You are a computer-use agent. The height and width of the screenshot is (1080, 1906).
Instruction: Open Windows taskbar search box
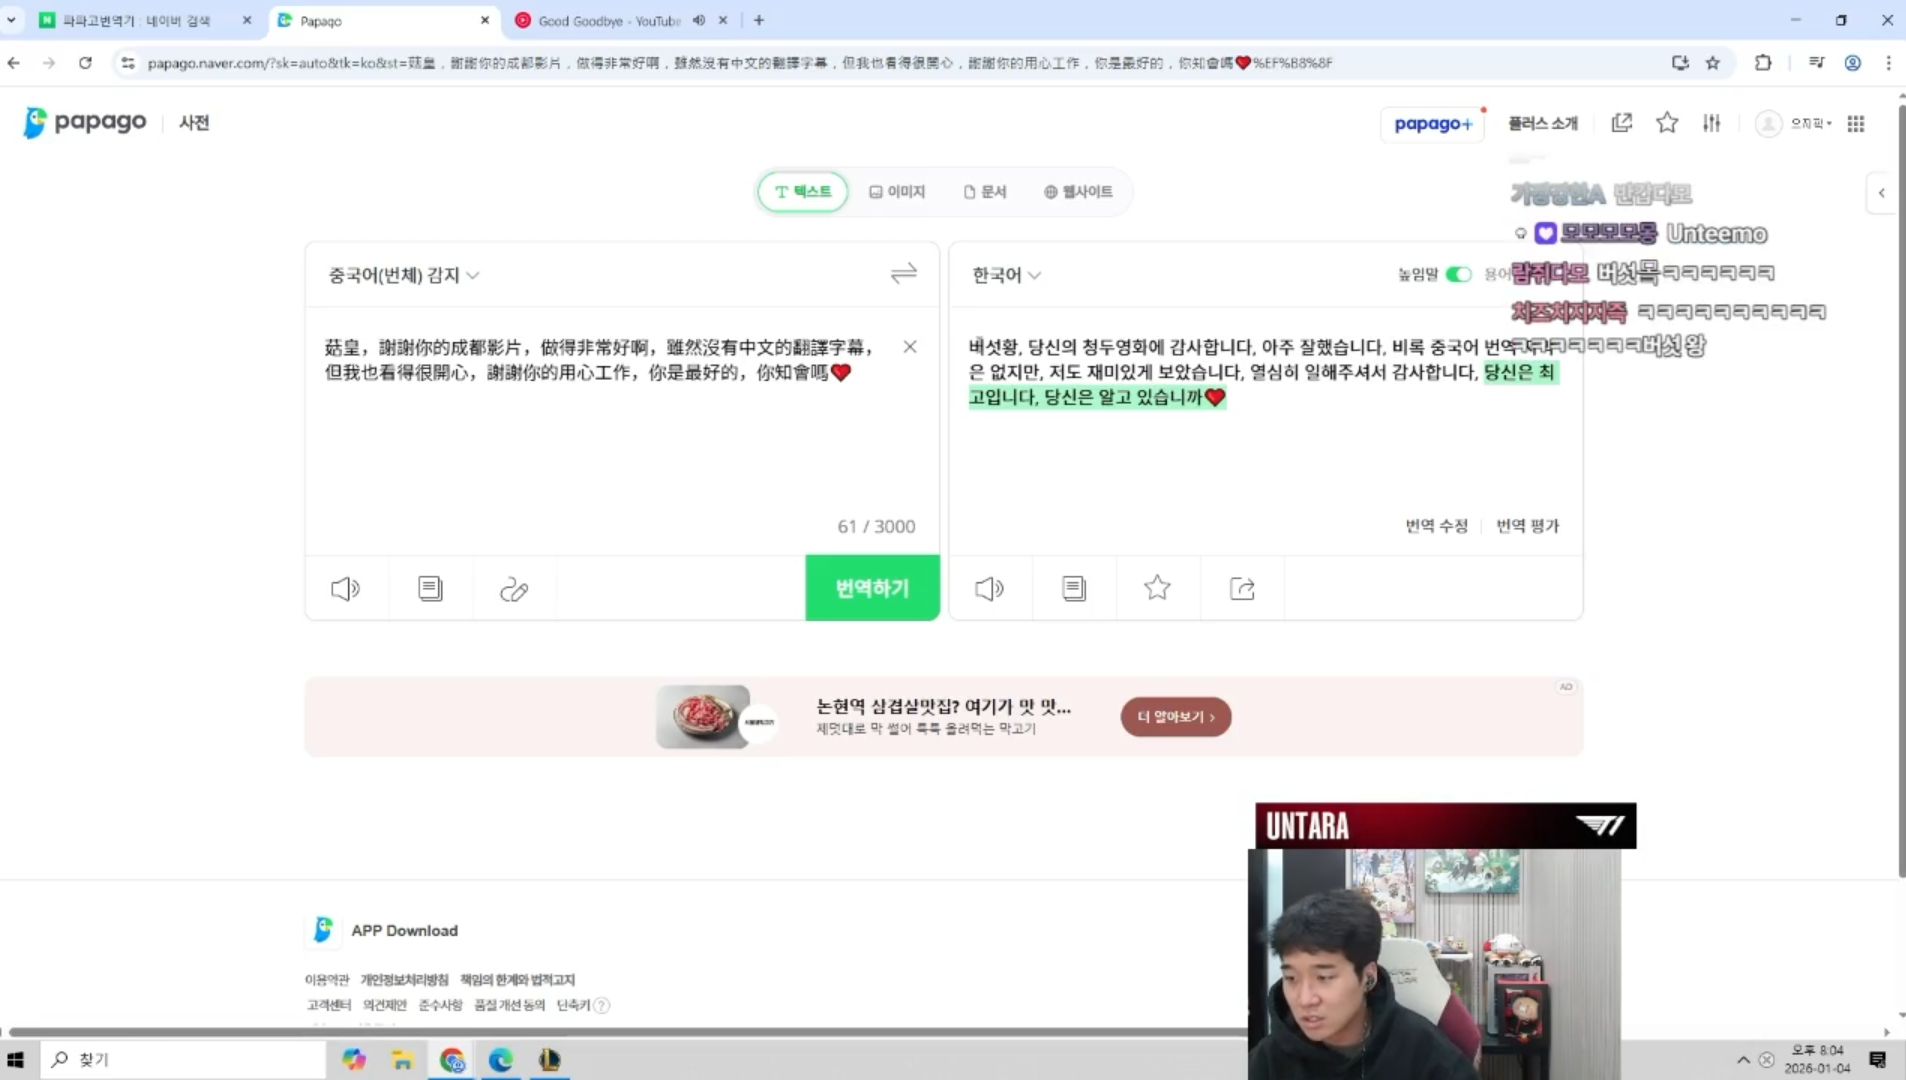[185, 1059]
